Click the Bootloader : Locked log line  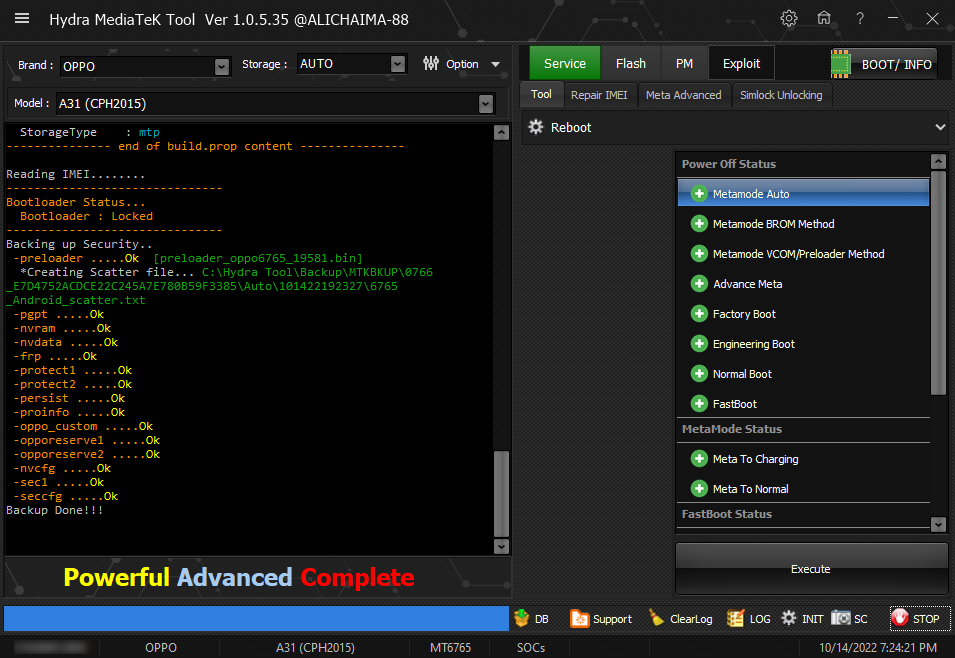(86, 216)
